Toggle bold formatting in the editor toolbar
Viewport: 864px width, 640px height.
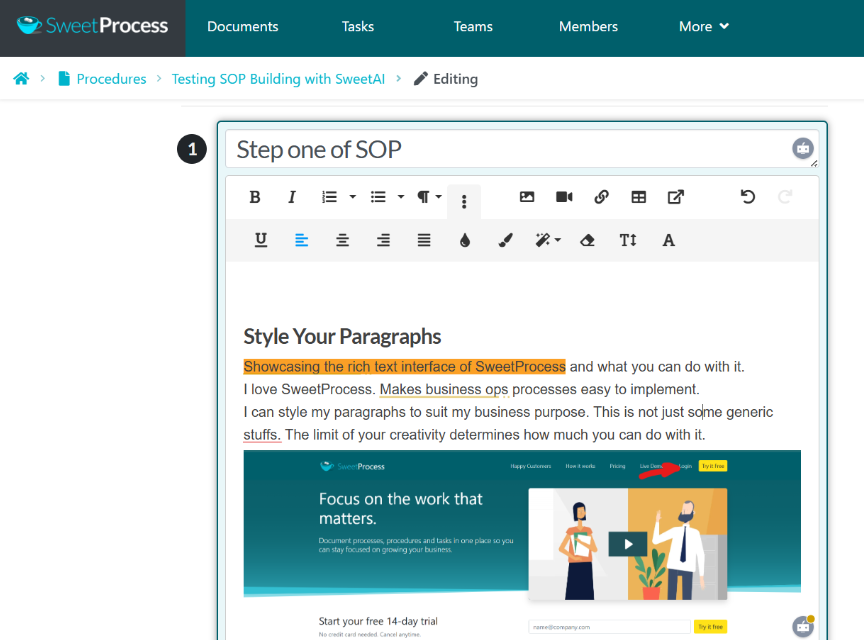[x=255, y=197]
